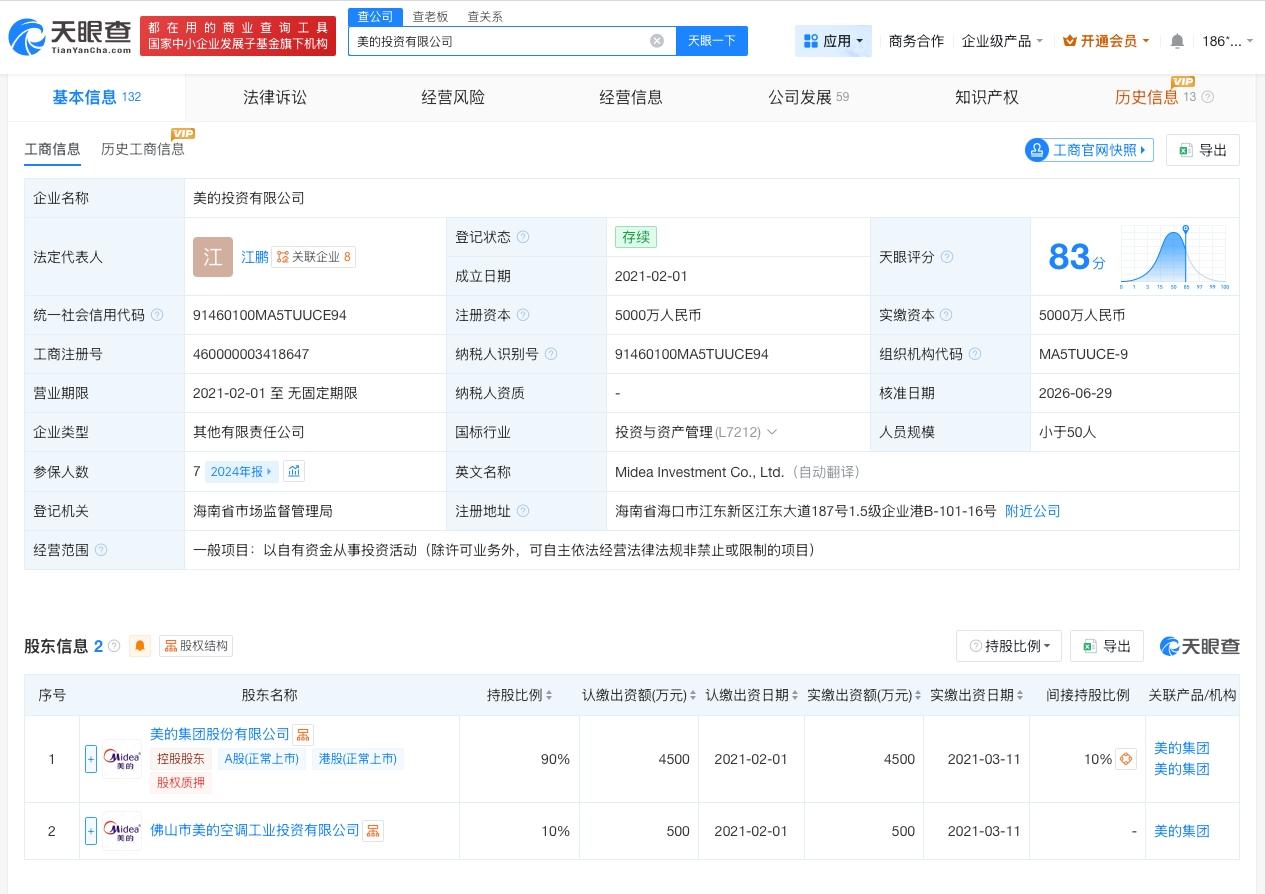Screen dimensions: 1265x894
Task: Open the TianYanCha logo homepage
Action: [x=70, y=37]
